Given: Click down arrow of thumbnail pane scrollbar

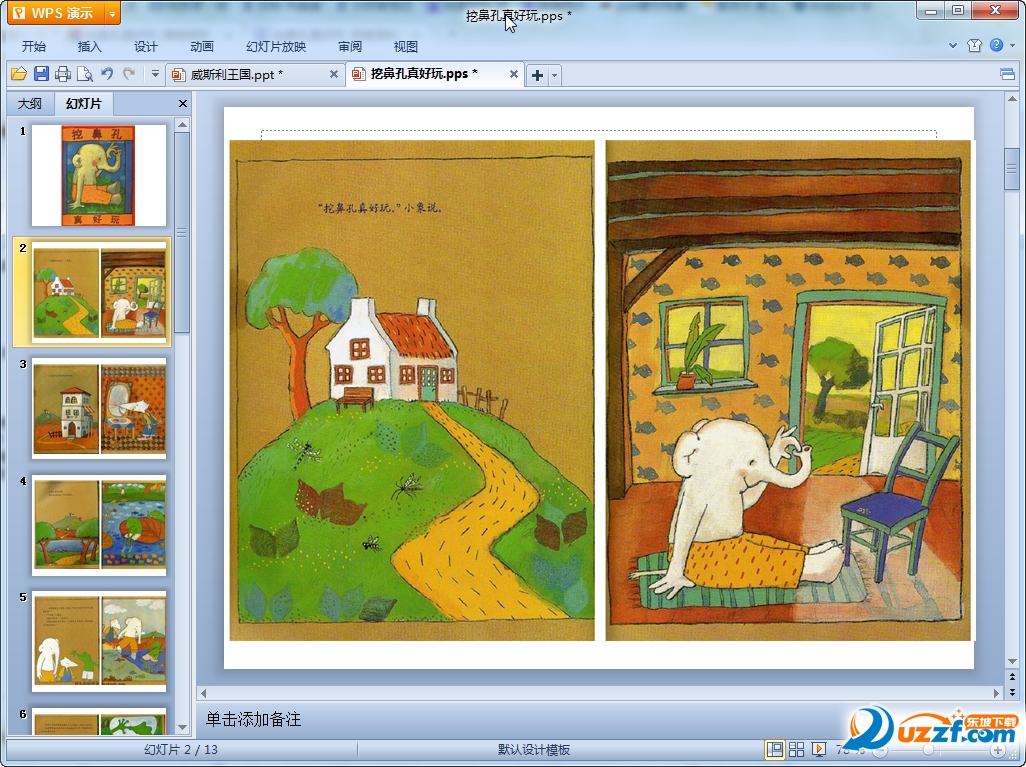Looking at the screenshot, I should [x=183, y=727].
